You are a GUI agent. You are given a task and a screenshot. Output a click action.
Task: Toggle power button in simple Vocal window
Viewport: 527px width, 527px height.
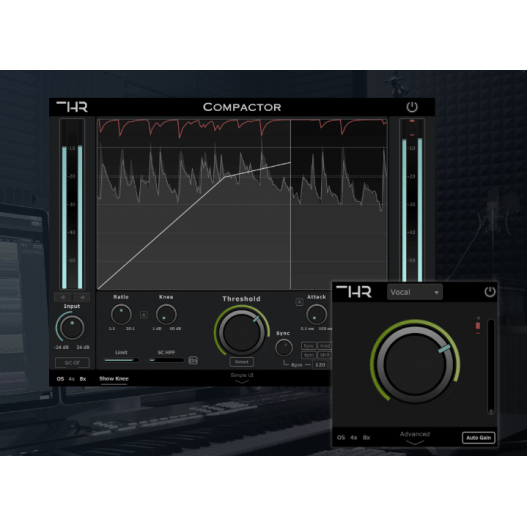[x=490, y=292]
